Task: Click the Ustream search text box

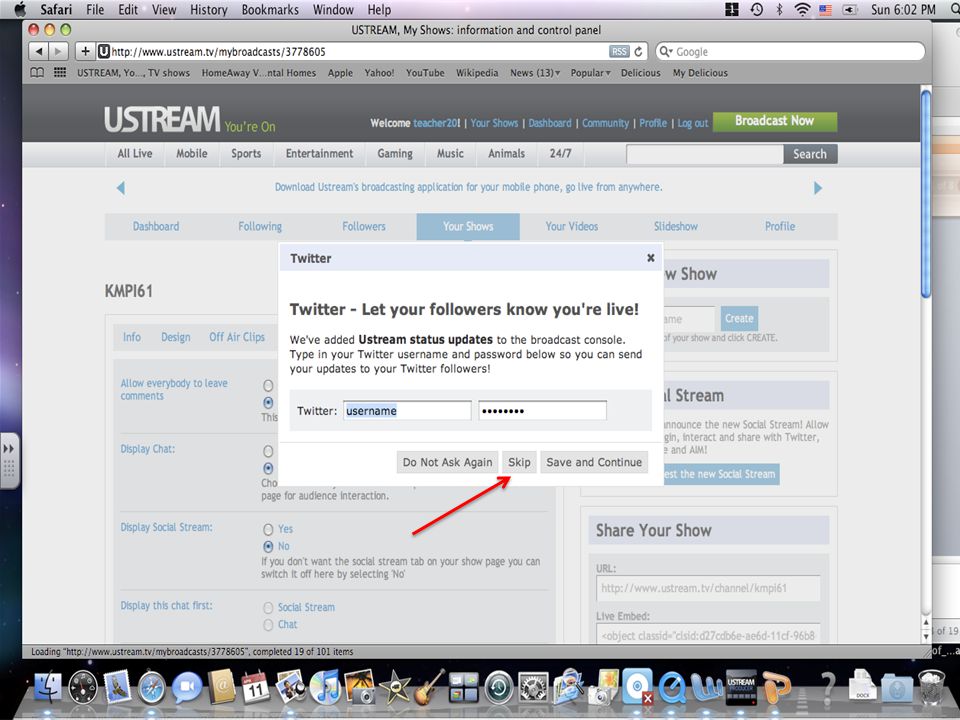Action: pos(705,154)
